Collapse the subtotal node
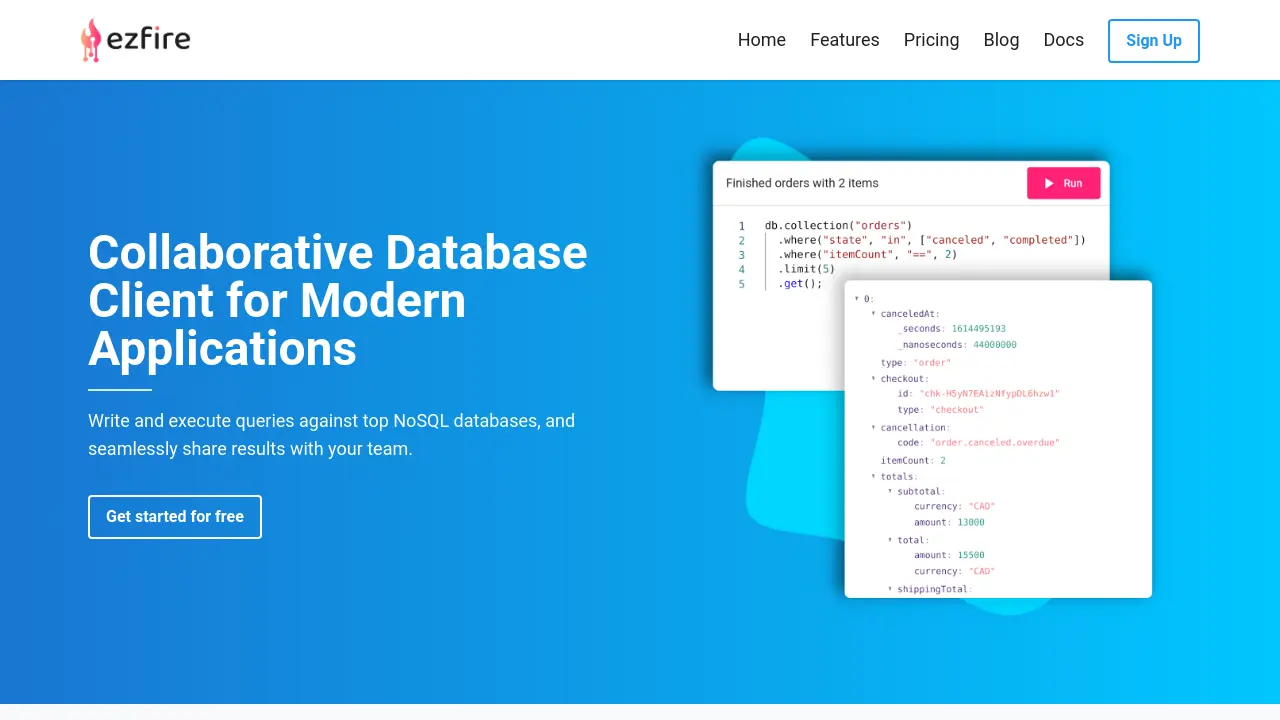This screenshot has height=720, width=1280. tap(890, 491)
